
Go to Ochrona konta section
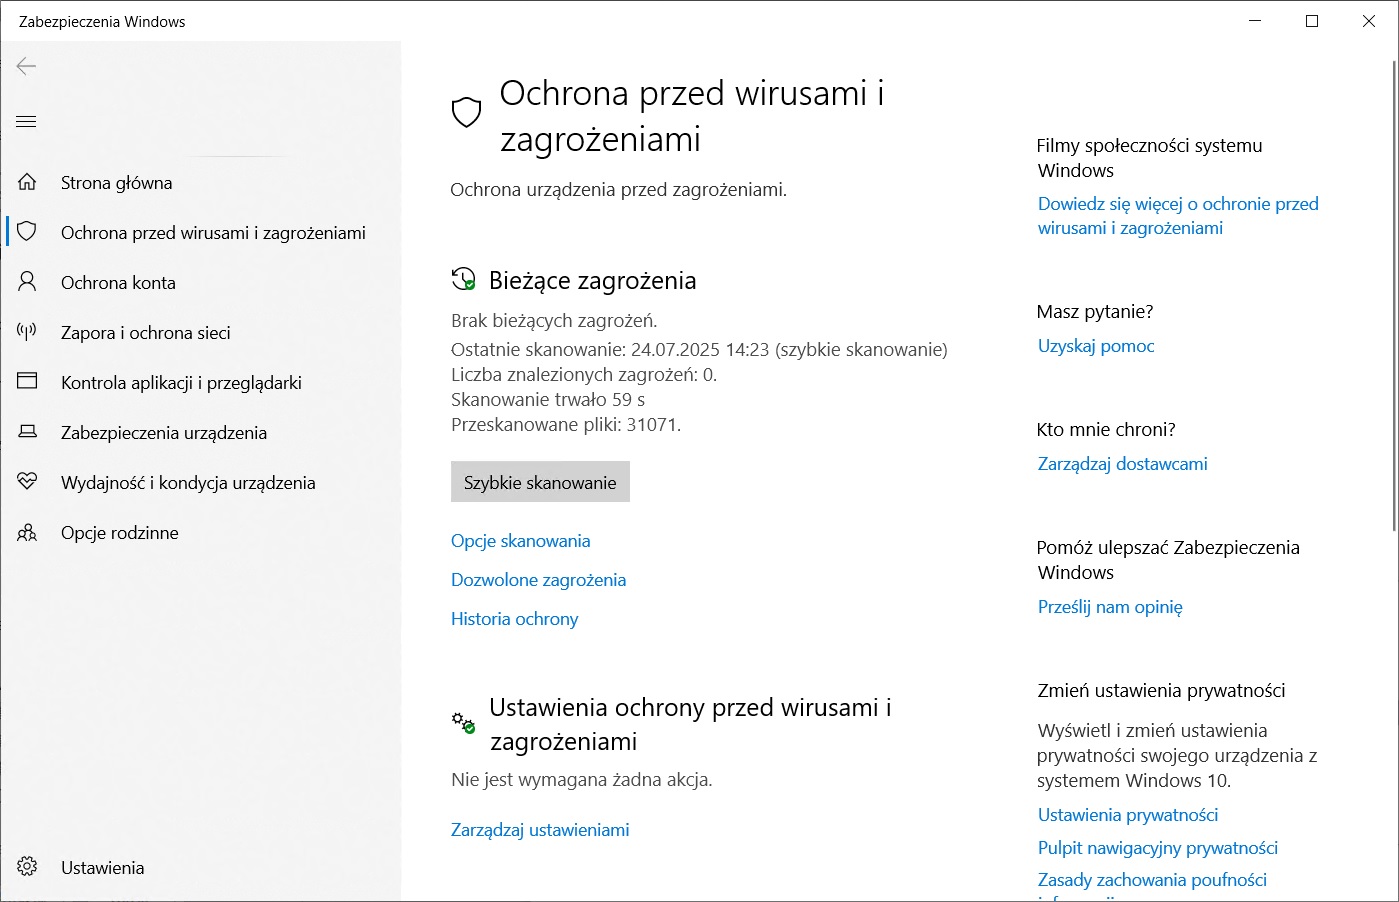118,283
